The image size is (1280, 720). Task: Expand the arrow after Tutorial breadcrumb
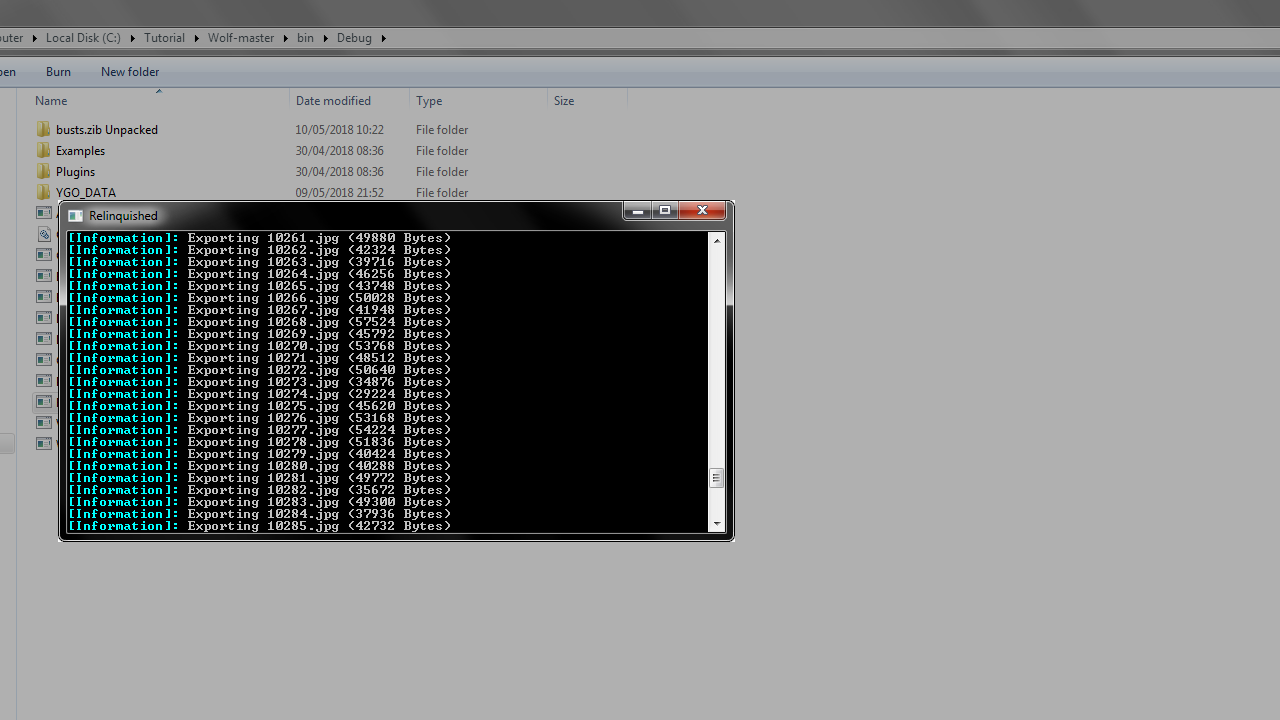(x=196, y=38)
